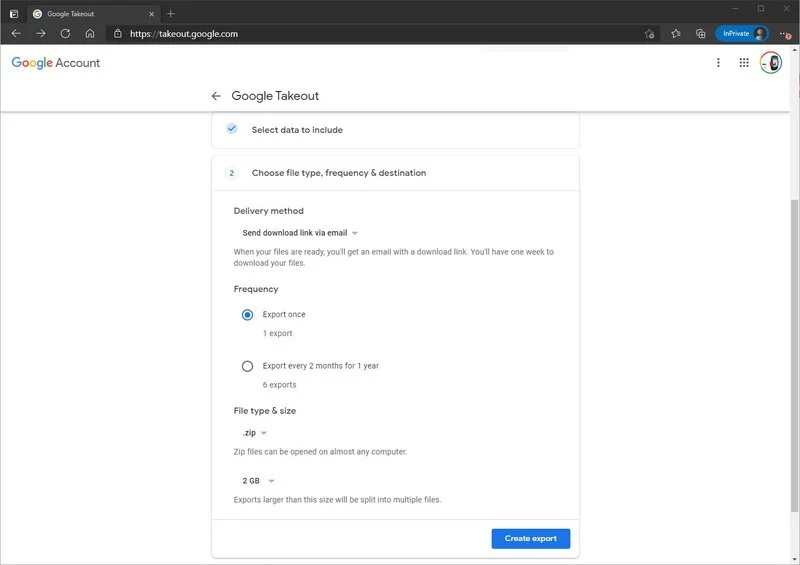Click the blue checkmark for step one
Screen dimensions: 800x565
click(x=232, y=129)
